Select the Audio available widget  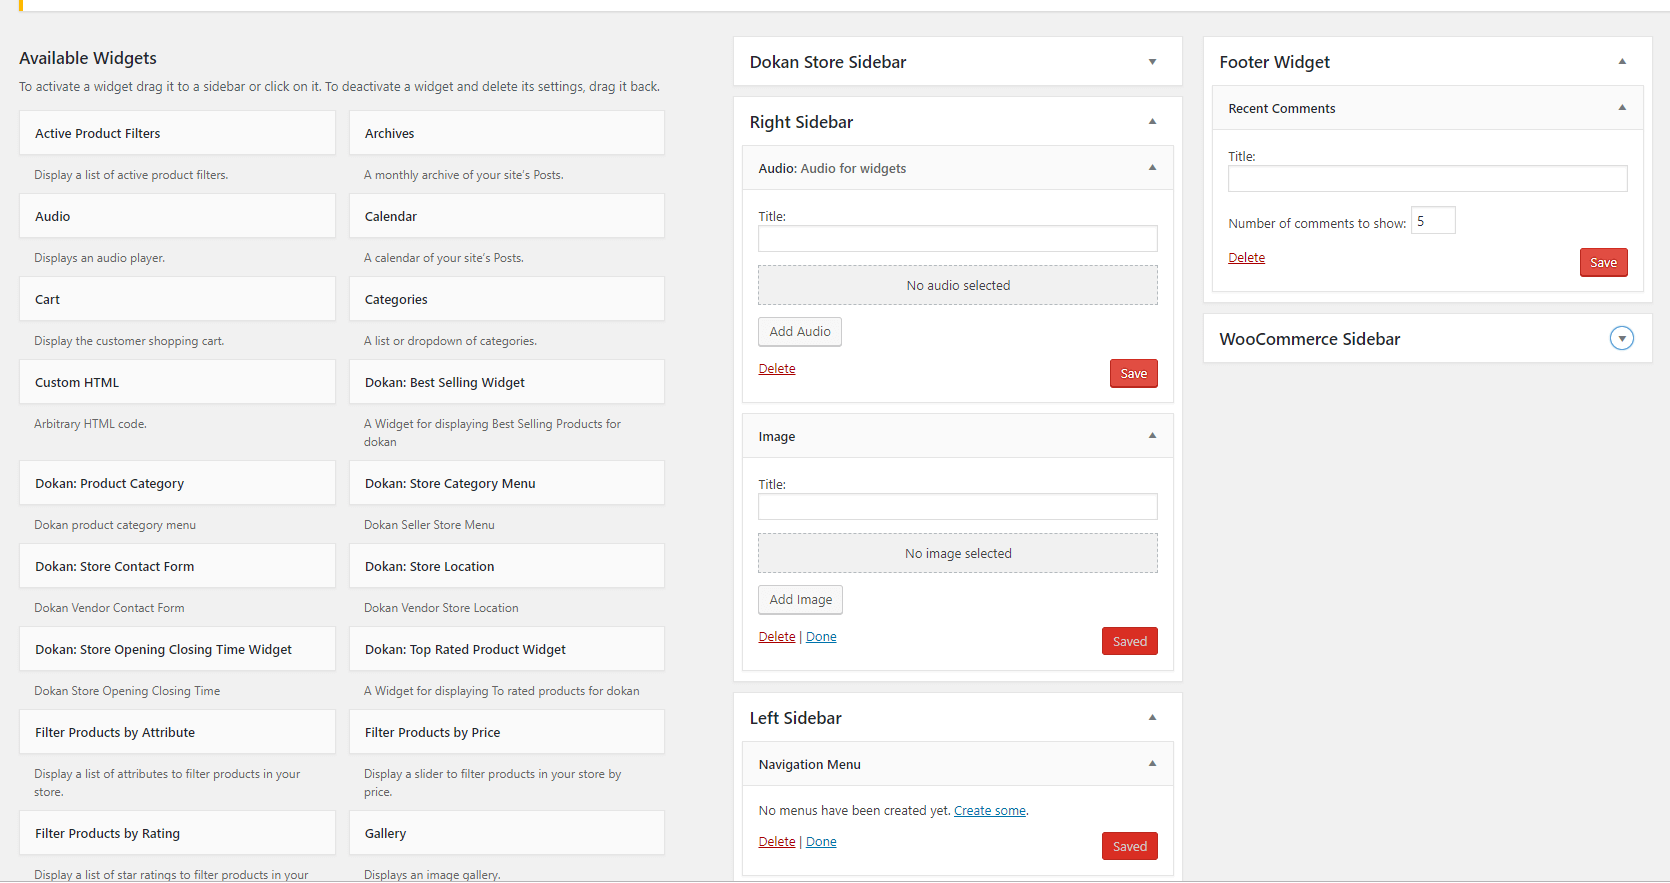[x=177, y=216]
